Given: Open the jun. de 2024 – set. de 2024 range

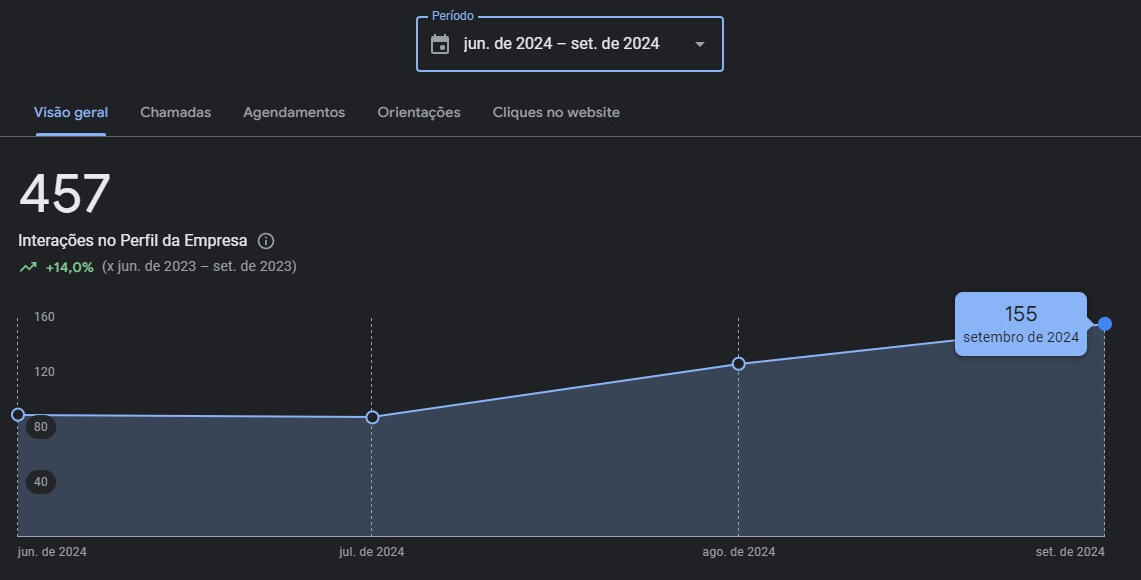Looking at the screenshot, I should 561,44.
